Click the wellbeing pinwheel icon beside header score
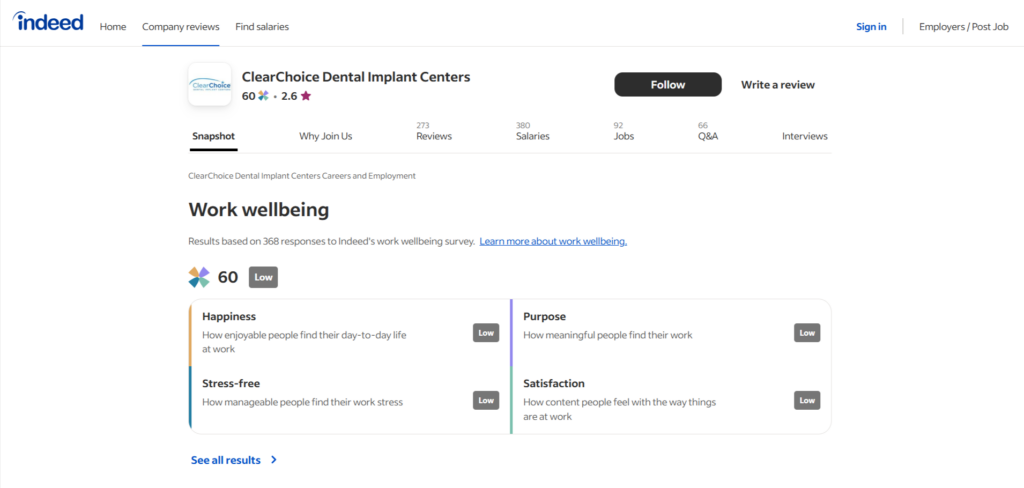This screenshot has height=488, width=1024. (264, 96)
